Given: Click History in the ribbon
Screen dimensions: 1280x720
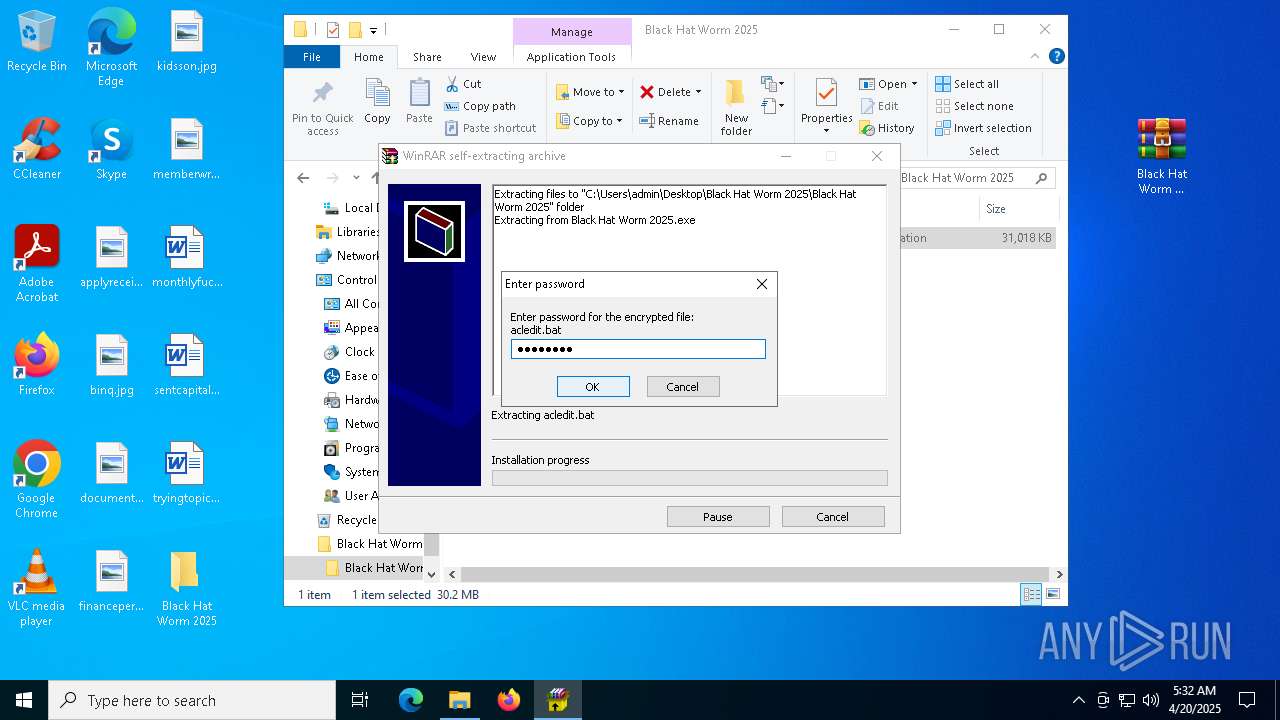Looking at the screenshot, I should tap(887, 128).
